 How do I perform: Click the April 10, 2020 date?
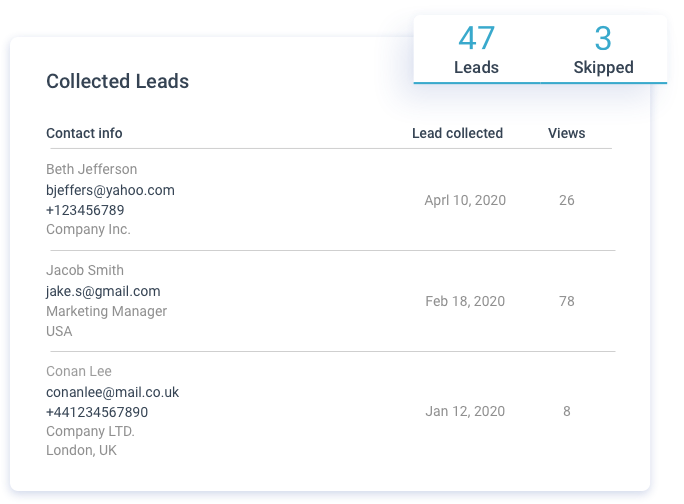pos(465,200)
